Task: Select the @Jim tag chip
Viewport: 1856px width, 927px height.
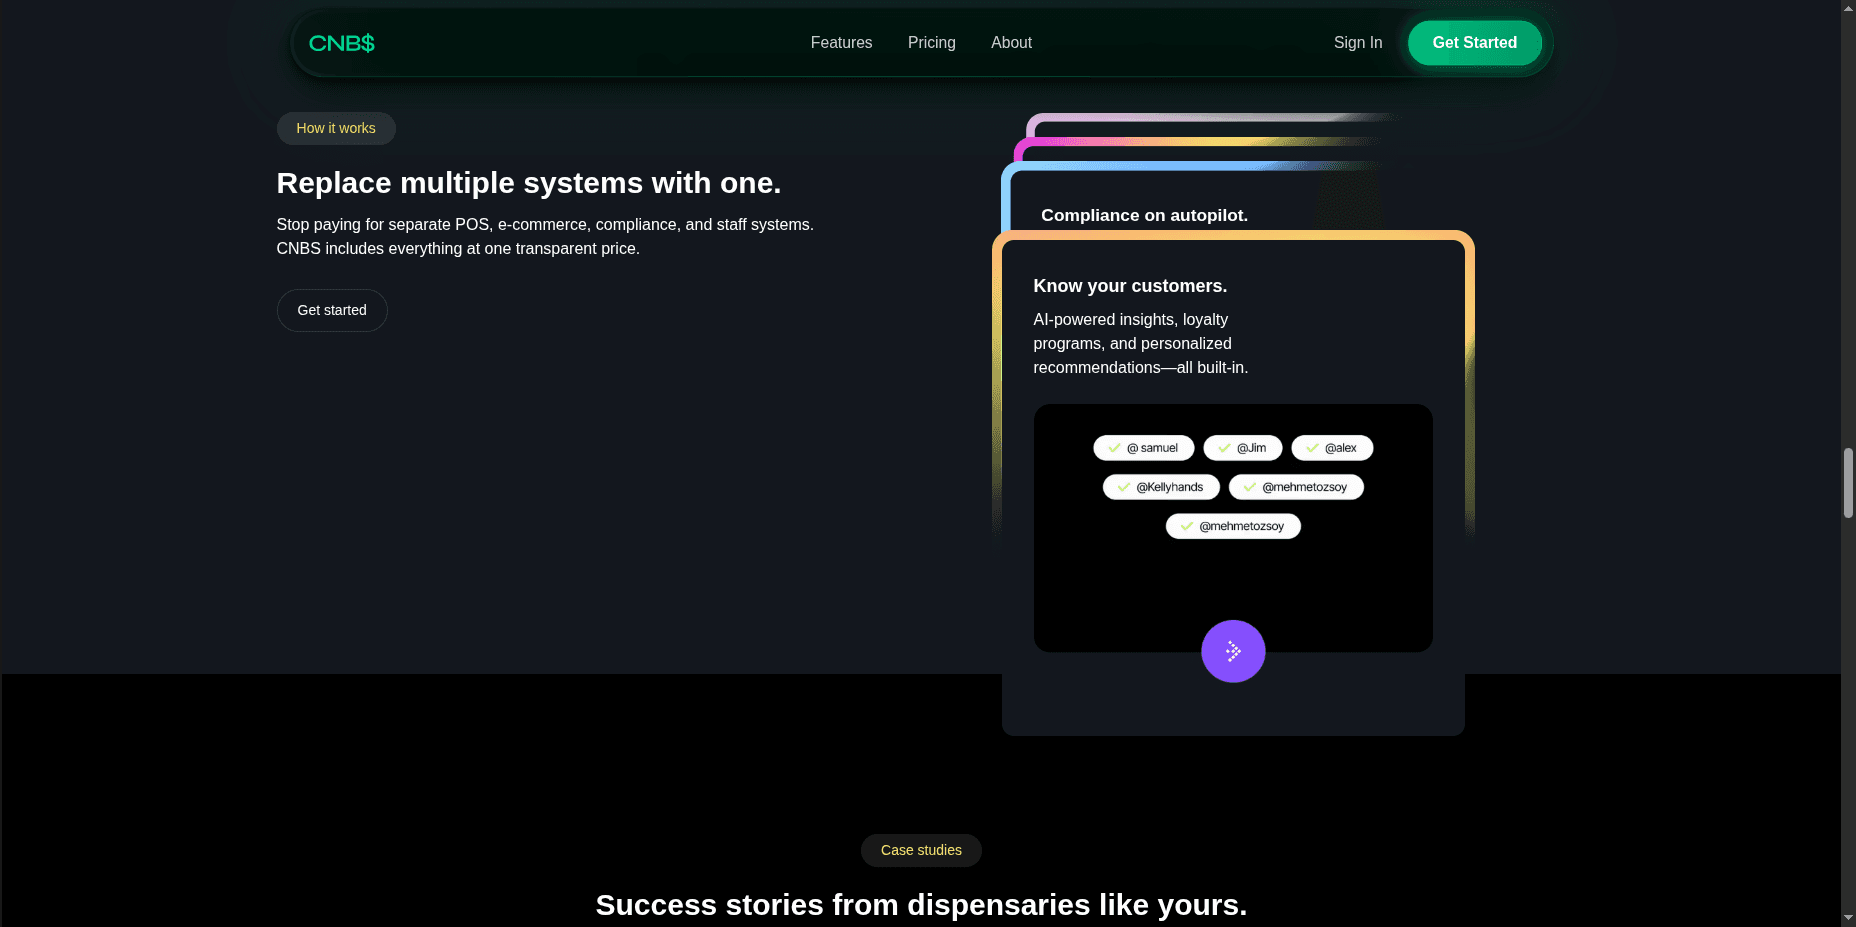Action: 1243,448
